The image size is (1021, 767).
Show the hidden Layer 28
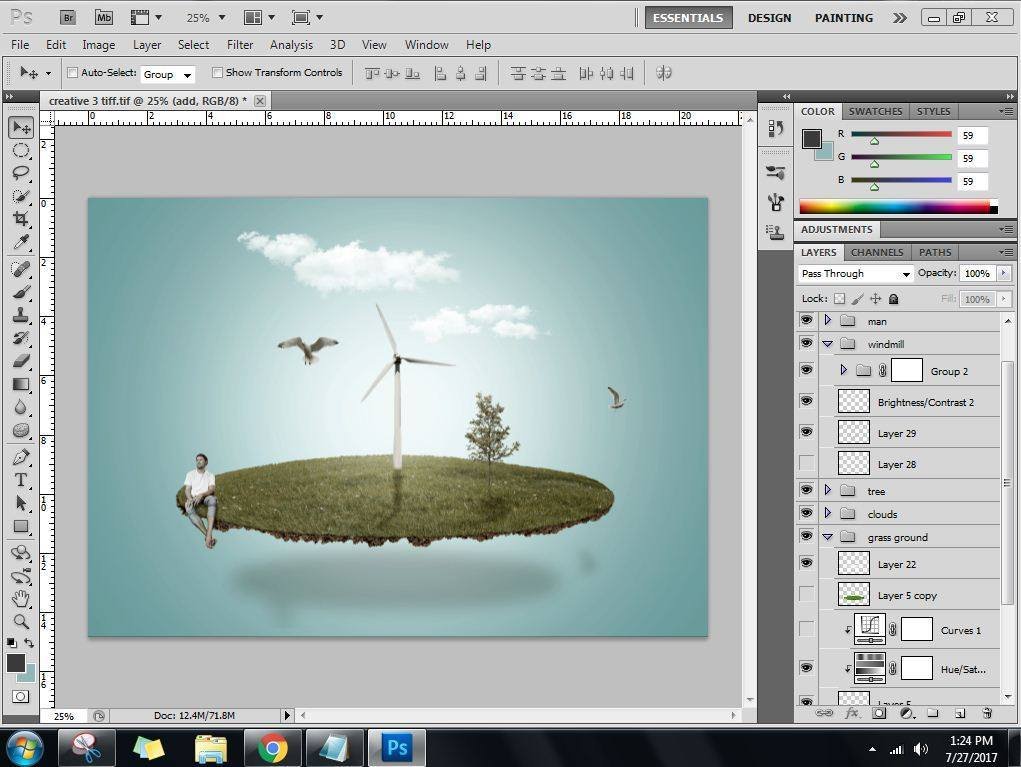pyautogui.click(x=806, y=463)
